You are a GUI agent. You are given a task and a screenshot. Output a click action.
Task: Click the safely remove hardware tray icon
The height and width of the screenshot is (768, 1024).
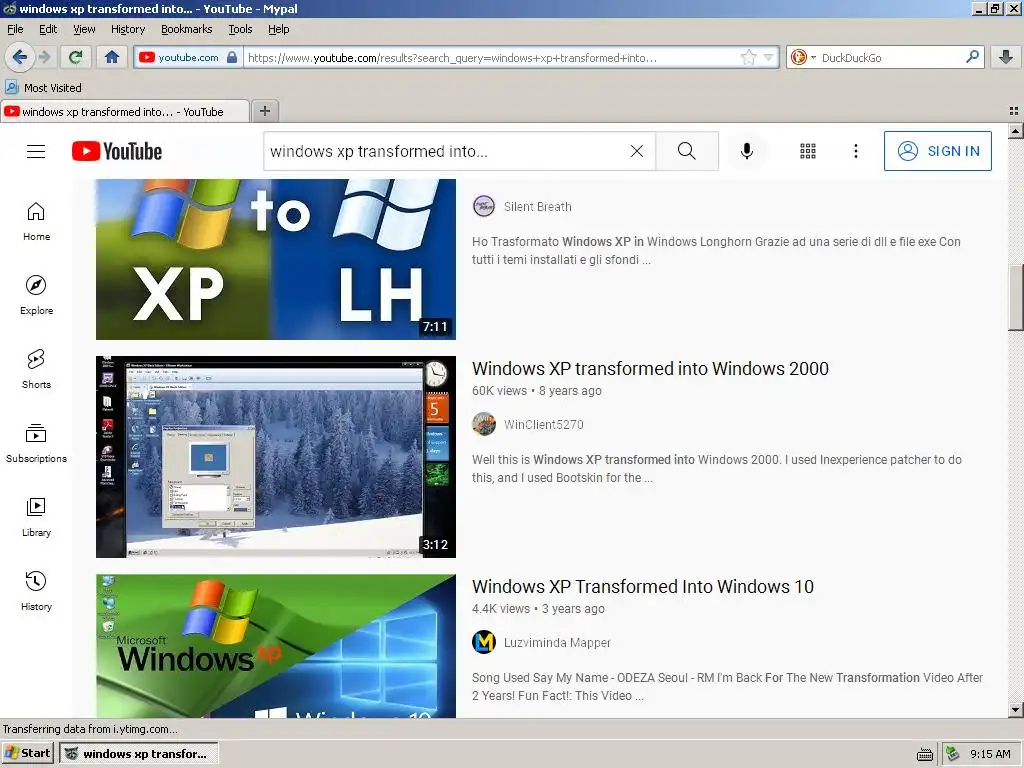953,754
